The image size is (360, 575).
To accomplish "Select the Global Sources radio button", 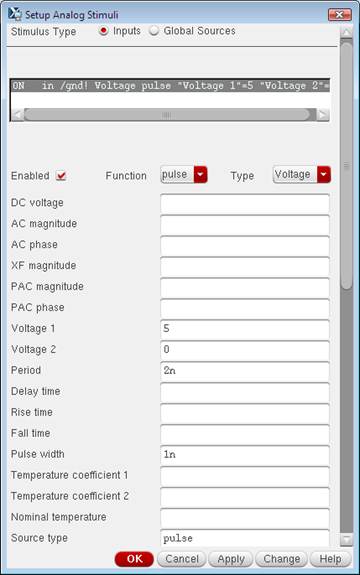I will [154, 31].
